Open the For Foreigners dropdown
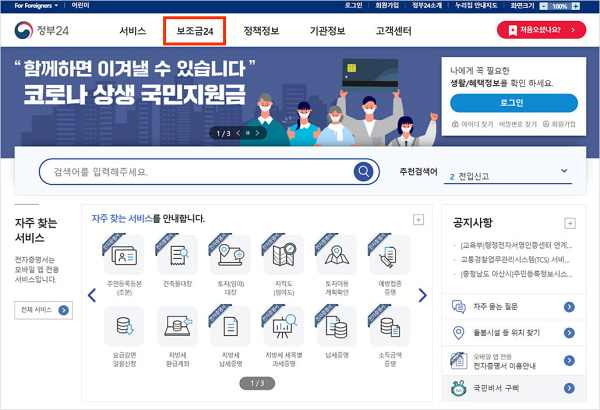Image resolution: width=600 pixels, height=410 pixels. (36, 6)
